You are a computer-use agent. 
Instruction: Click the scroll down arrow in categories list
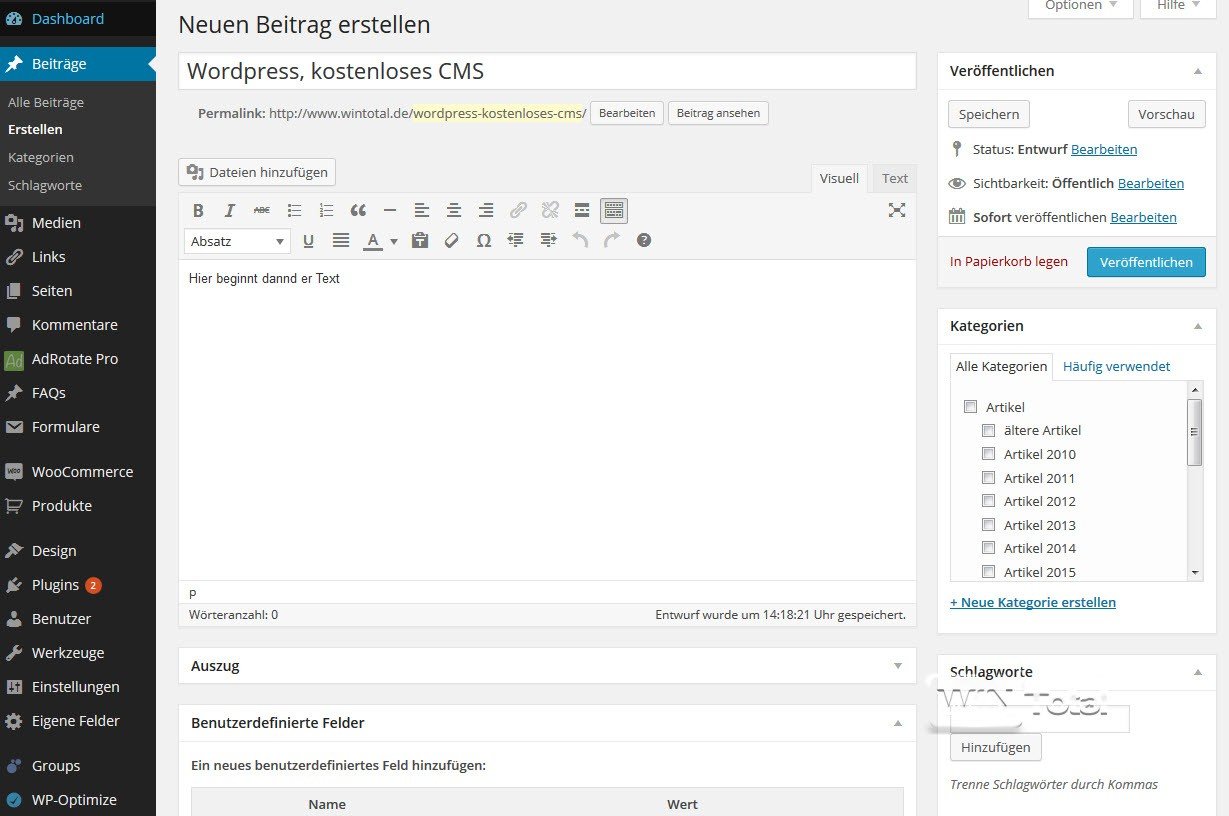(1195, 572)
